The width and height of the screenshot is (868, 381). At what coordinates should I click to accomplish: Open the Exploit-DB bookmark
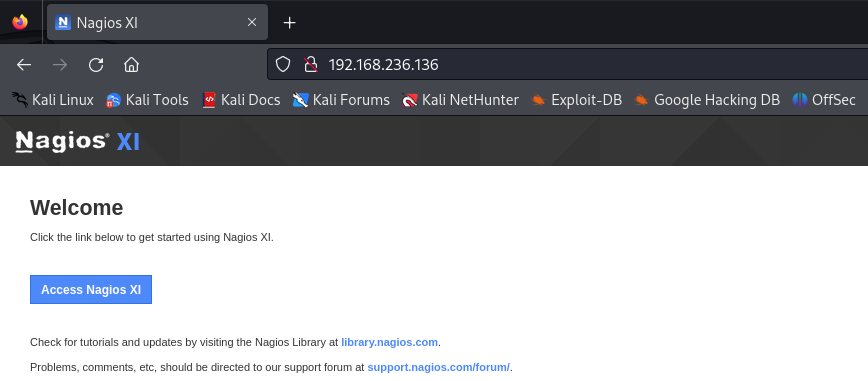pos(577,100)
